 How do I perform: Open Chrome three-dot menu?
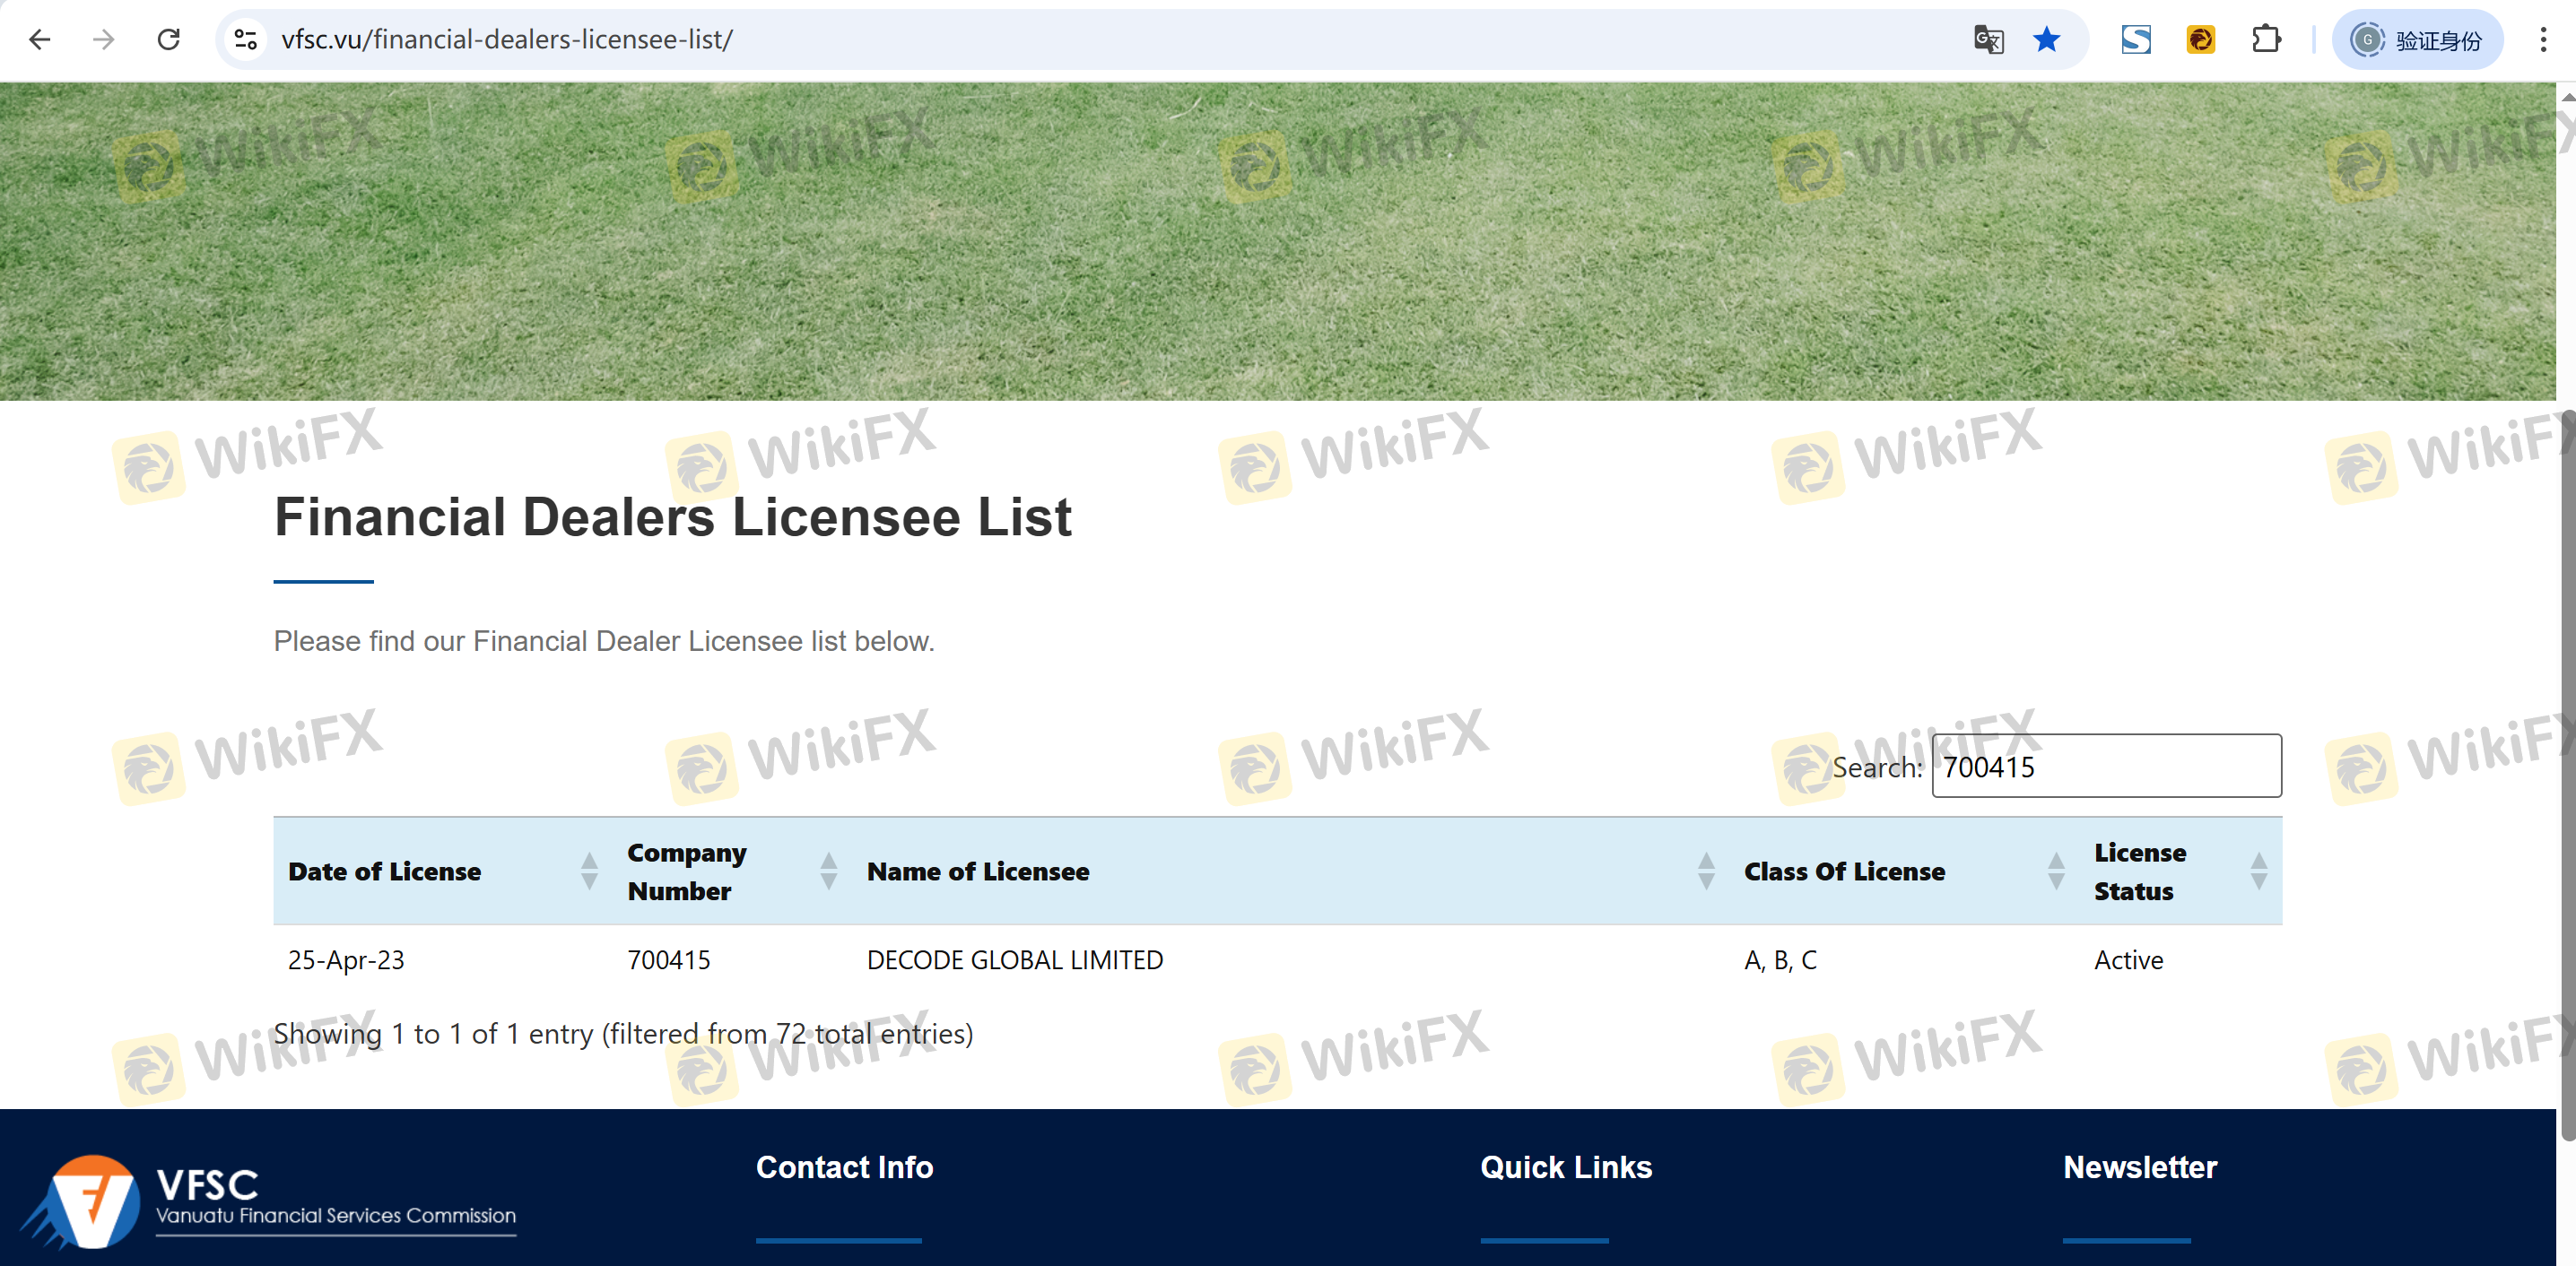click(x=2543, y=40)
